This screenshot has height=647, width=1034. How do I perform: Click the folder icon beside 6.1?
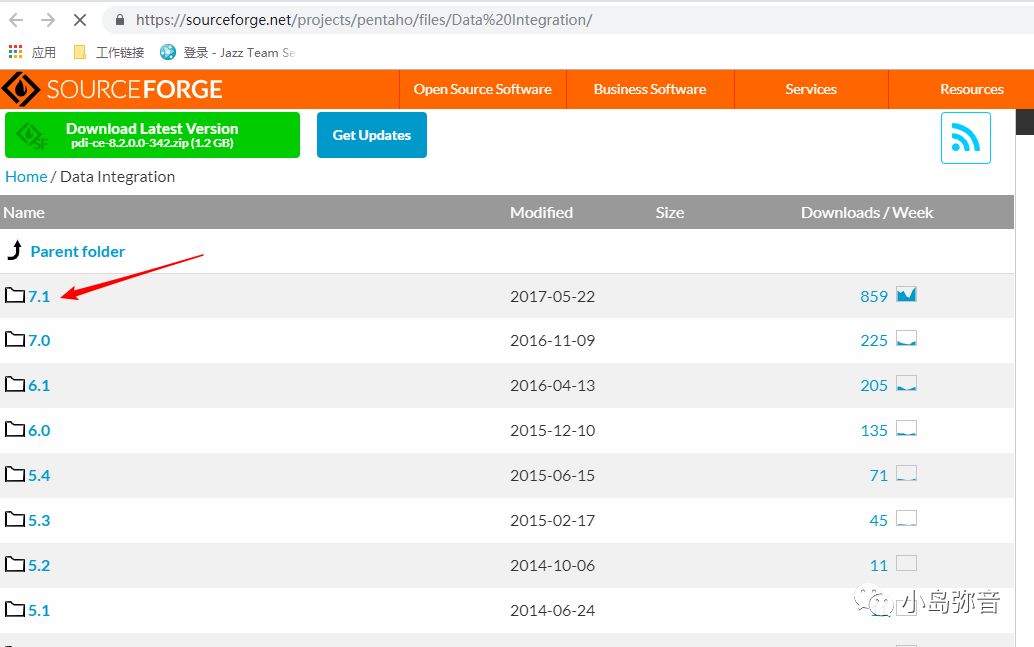[x=14, y=385]
